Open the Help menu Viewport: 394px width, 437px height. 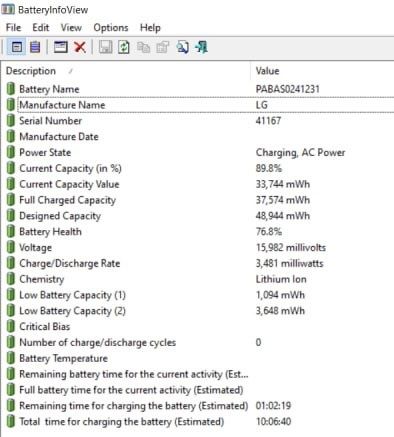(150, 27)
